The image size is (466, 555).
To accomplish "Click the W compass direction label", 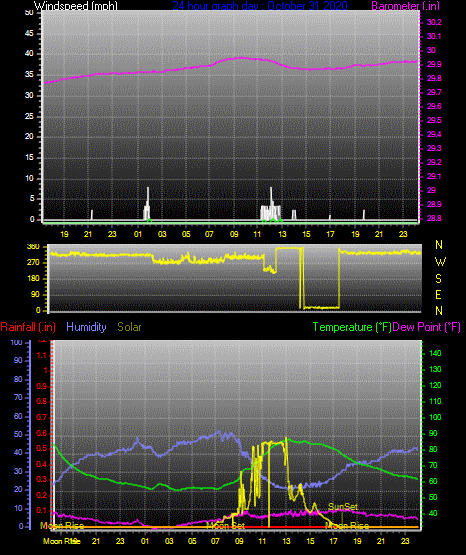I will tap(440, 262).
